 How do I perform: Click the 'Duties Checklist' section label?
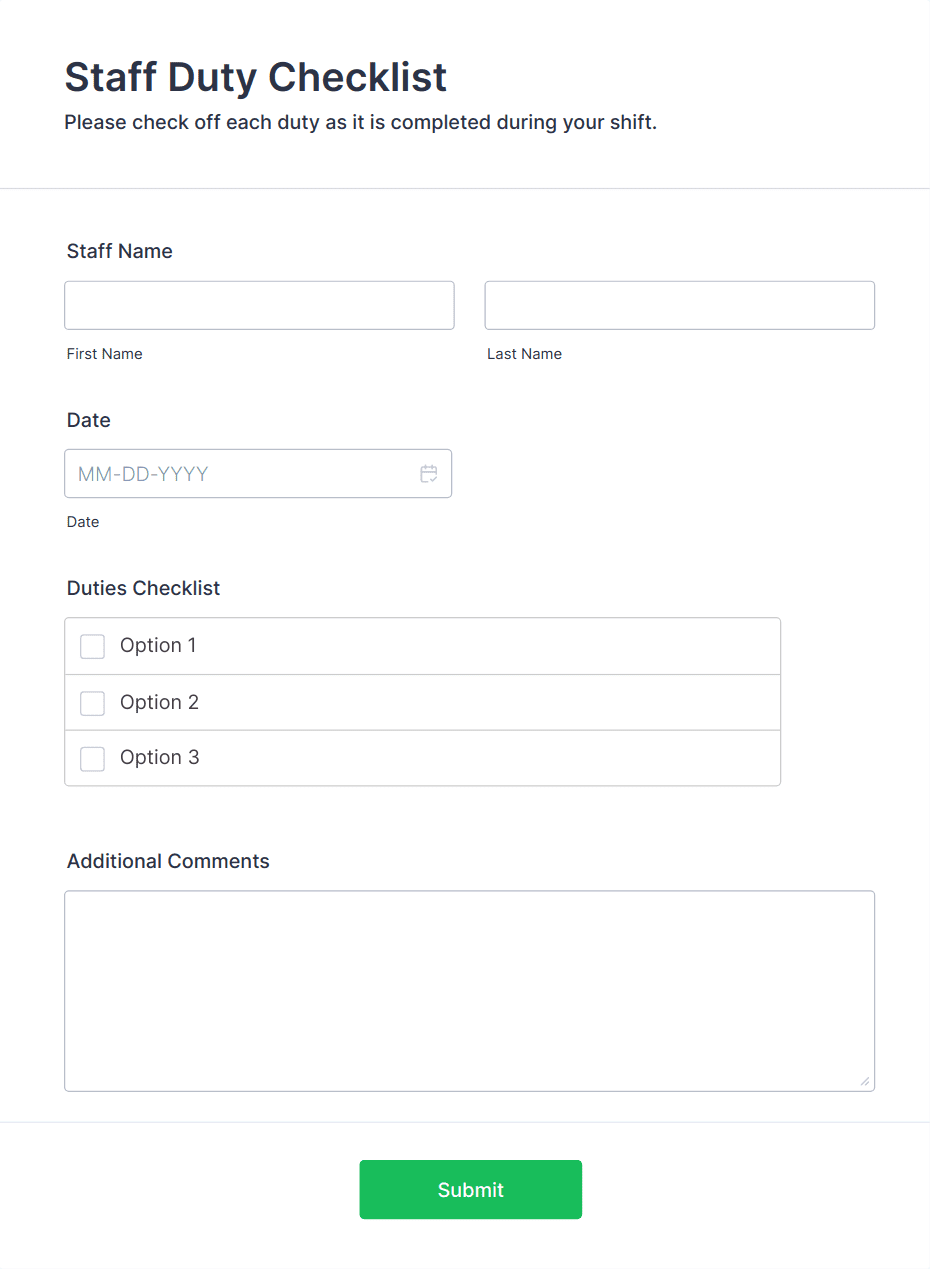(x=143, y=588)
